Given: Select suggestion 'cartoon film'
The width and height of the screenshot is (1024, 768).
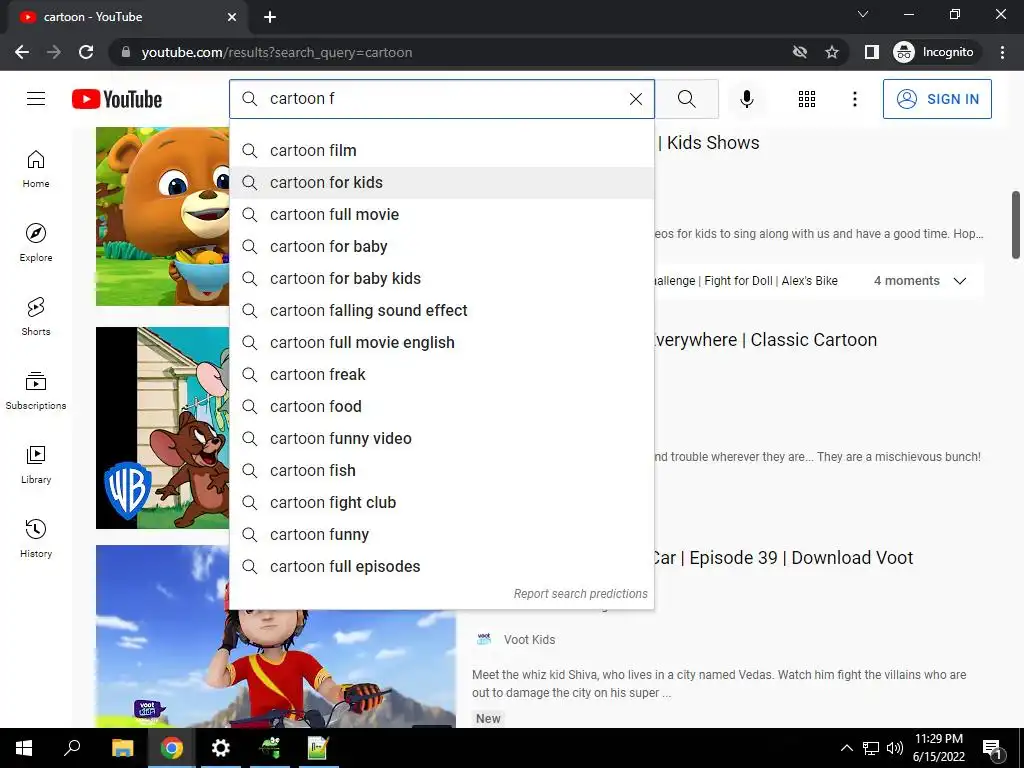Looking at the screenshot, I should coord(441,151).
